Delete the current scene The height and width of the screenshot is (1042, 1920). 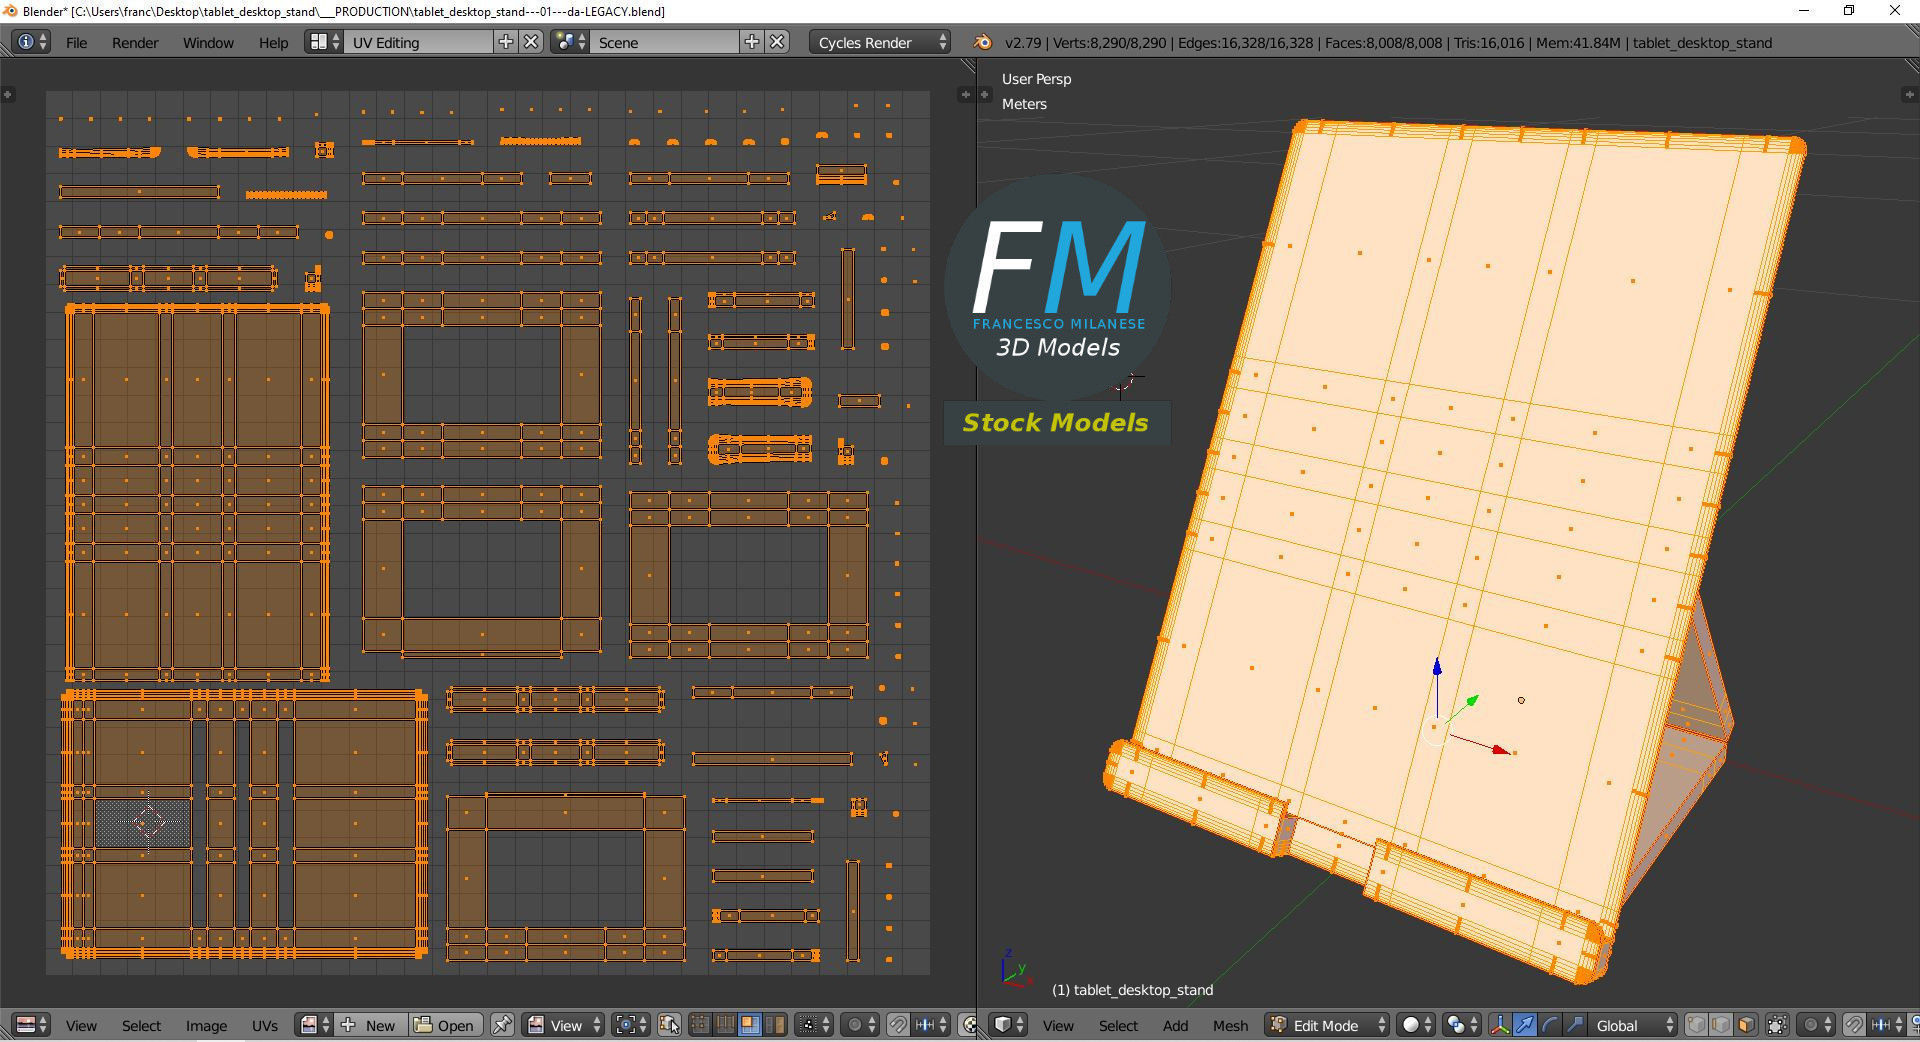coord(778,42)
